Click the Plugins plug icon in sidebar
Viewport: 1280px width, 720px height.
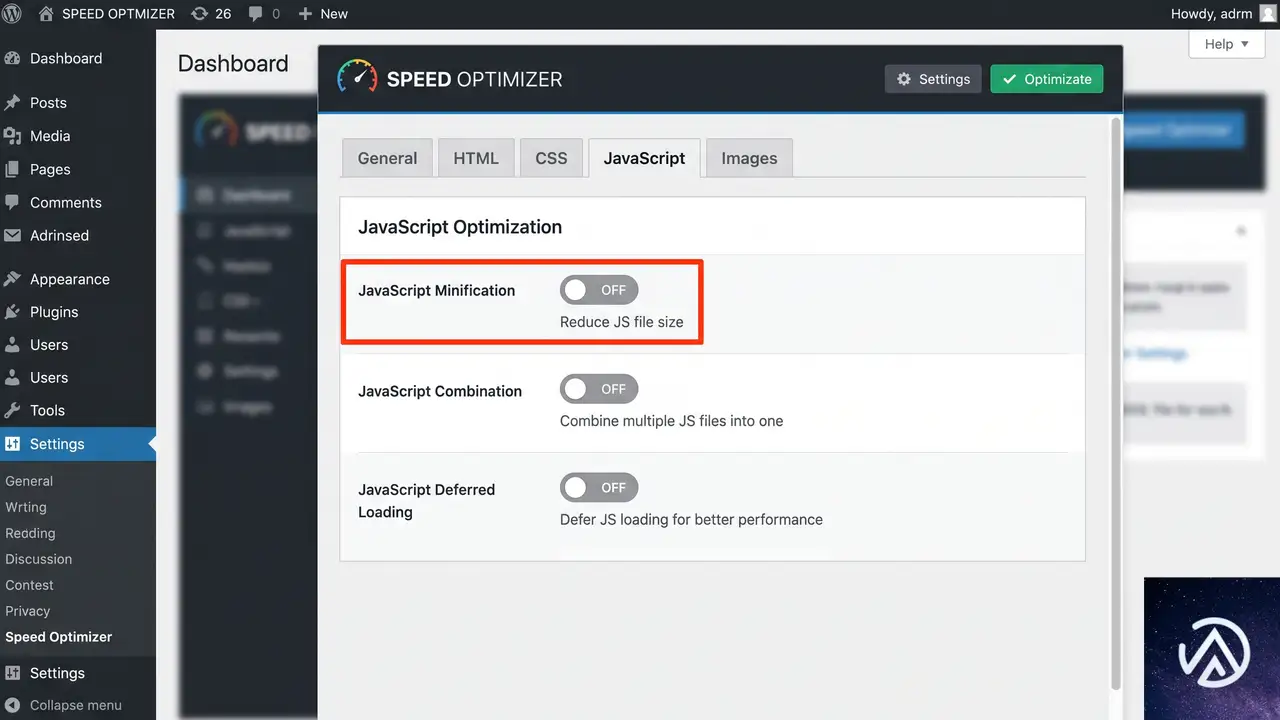pyautogui.click(x=13, y=312)
